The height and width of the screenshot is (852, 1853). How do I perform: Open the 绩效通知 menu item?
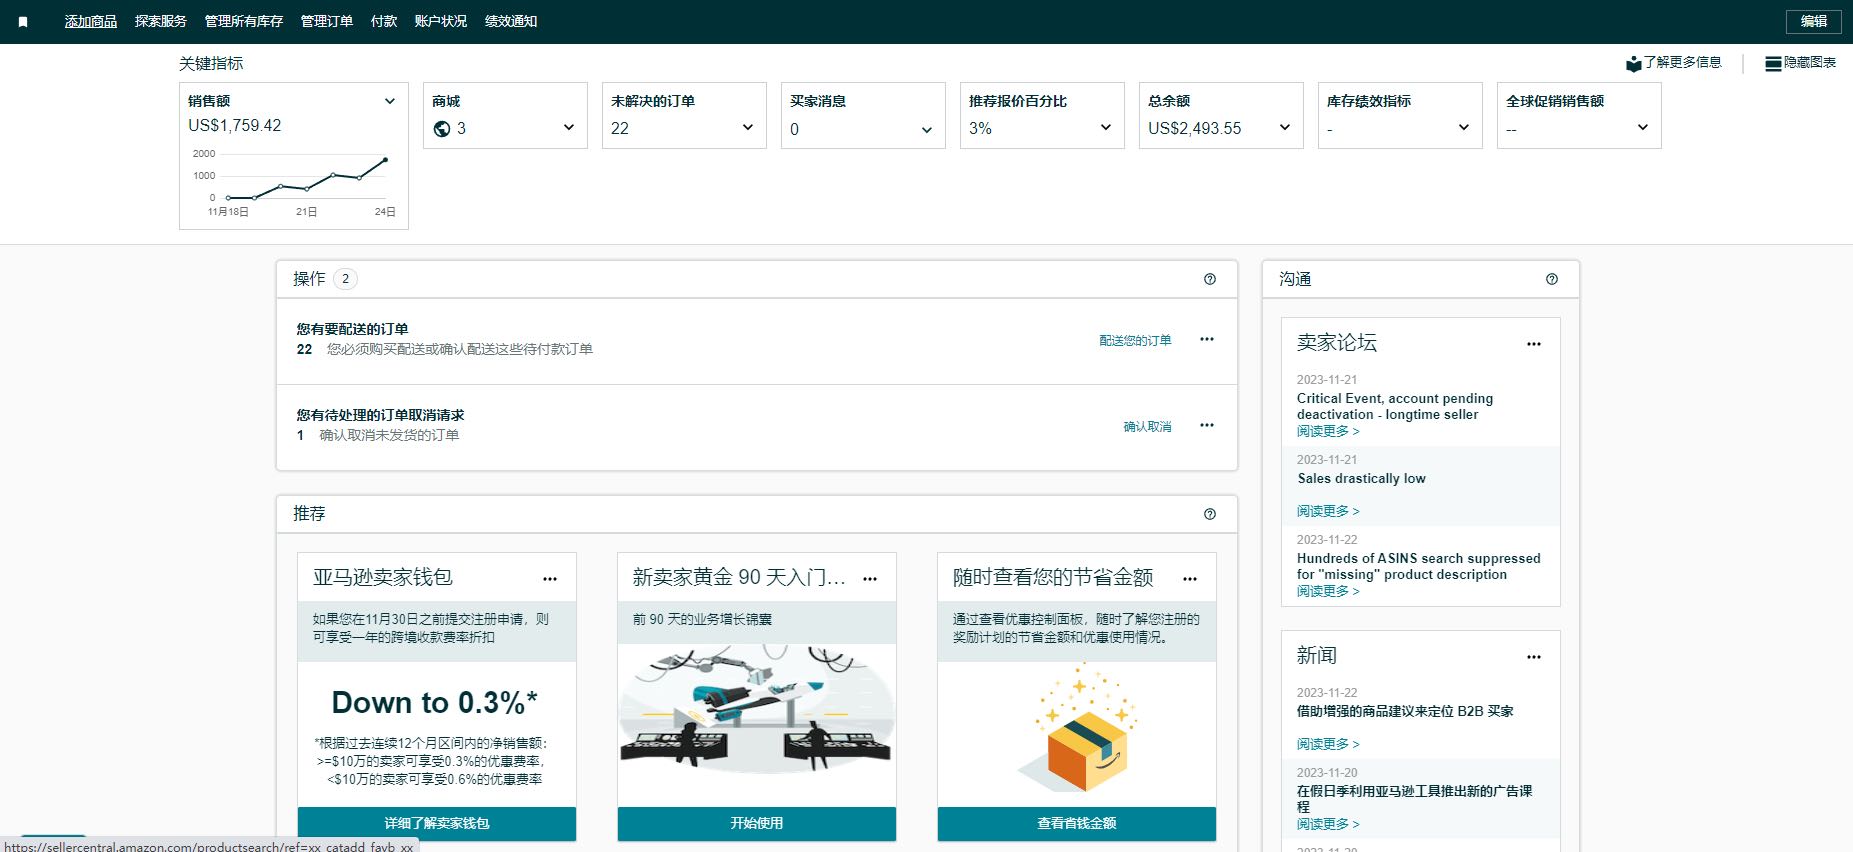pos(511,21)
